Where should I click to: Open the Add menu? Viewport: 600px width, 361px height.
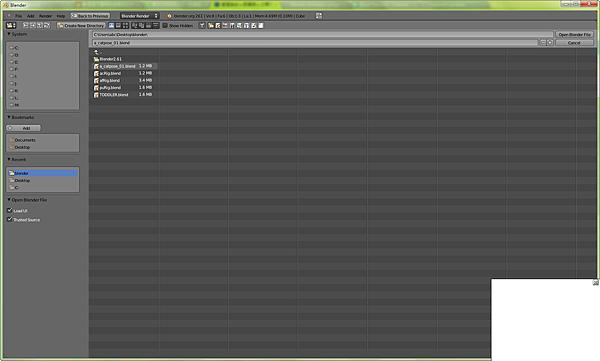31,16
